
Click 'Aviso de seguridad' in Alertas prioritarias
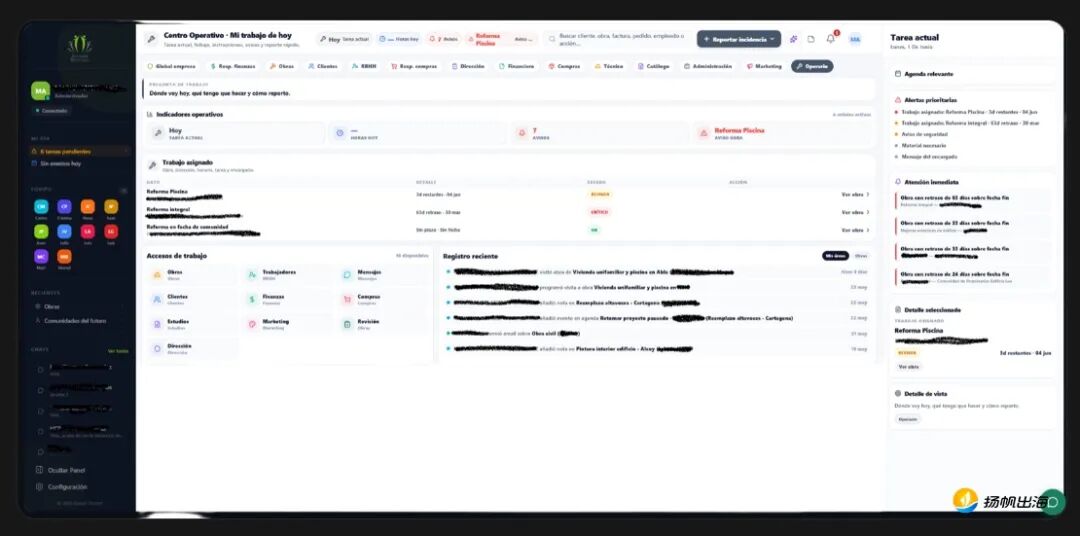[x=922, y=134]
